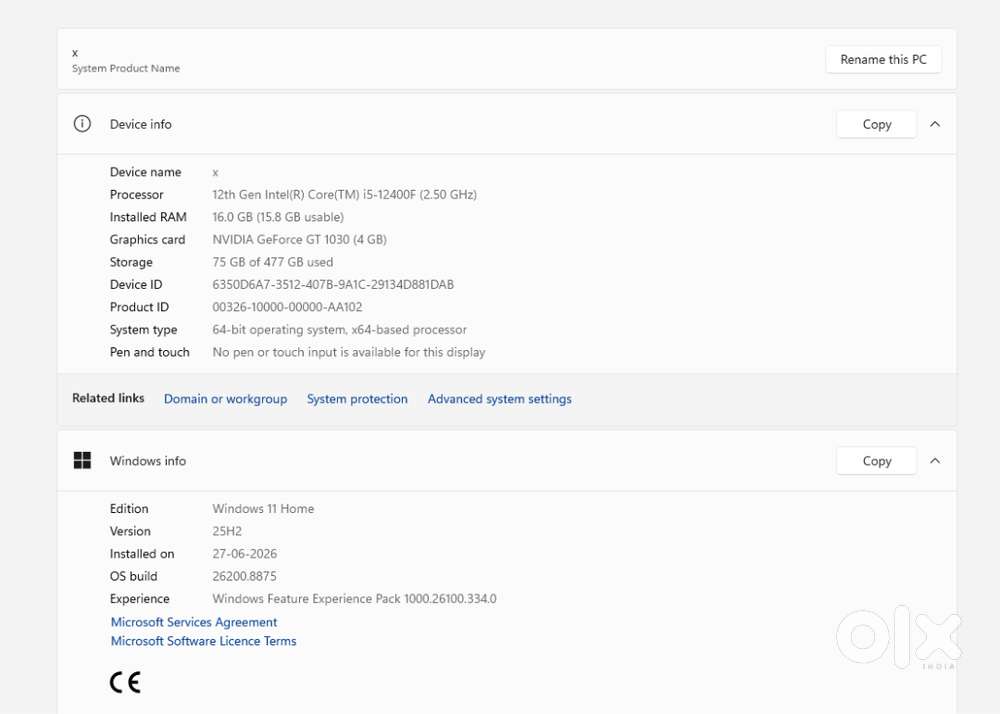Select the processor value 12th Gen Intel Core i5-12400F

(x=344, y=194)
